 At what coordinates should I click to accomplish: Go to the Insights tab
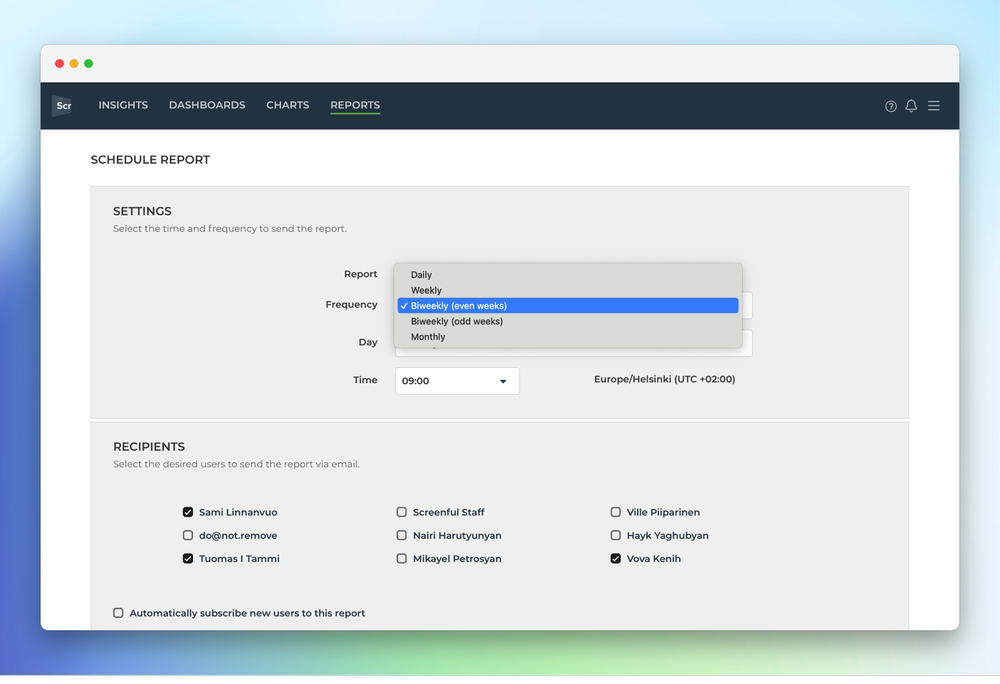(x=123, y=105)
